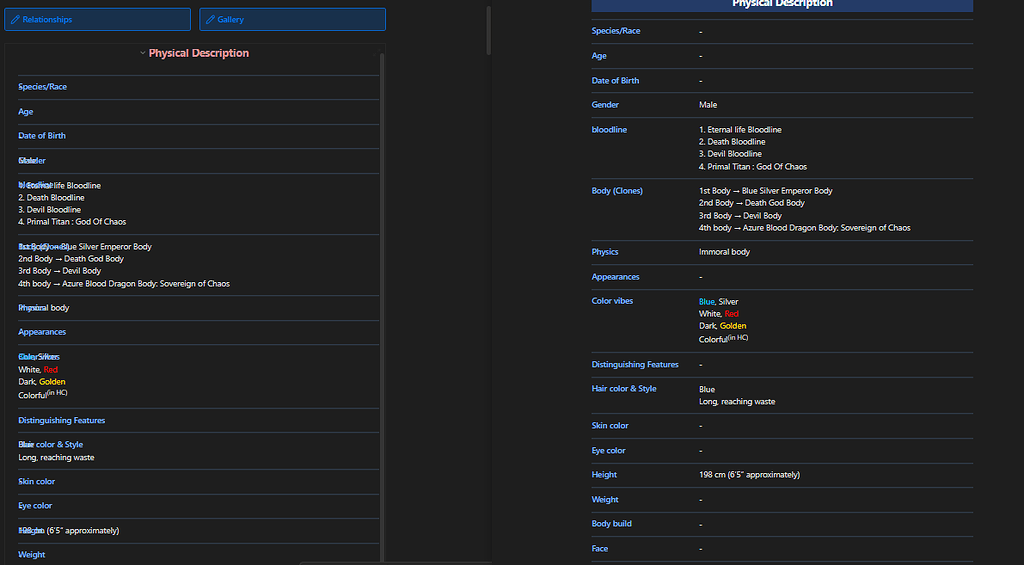Select Weight label in left editor

(31, 555)
